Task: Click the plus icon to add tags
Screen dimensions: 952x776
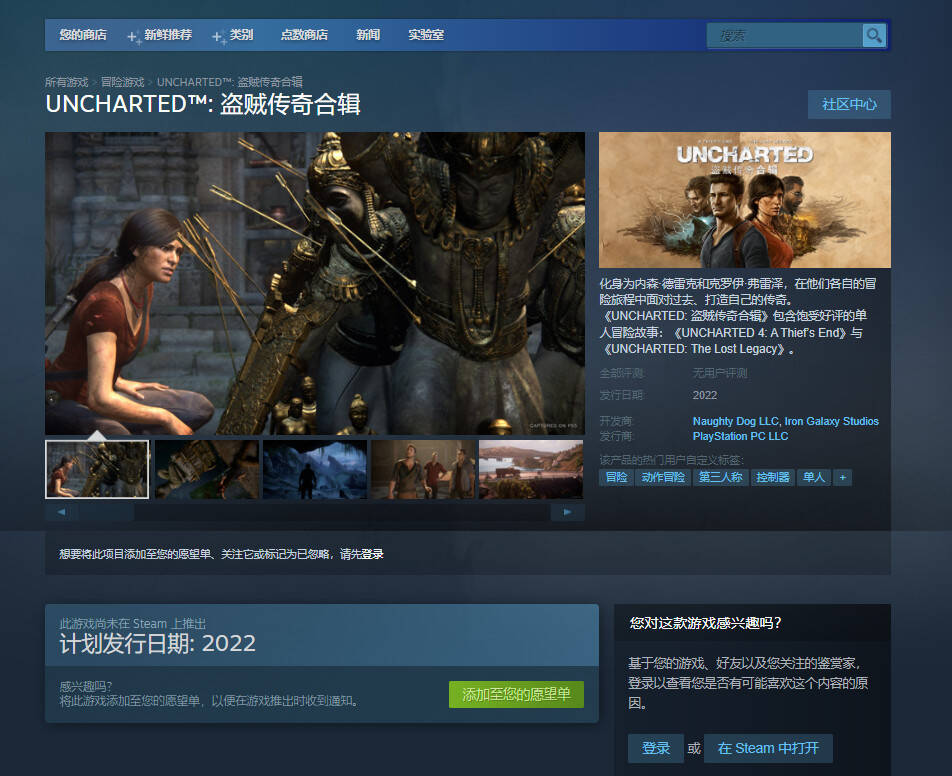Action: [x=843, y=478]
